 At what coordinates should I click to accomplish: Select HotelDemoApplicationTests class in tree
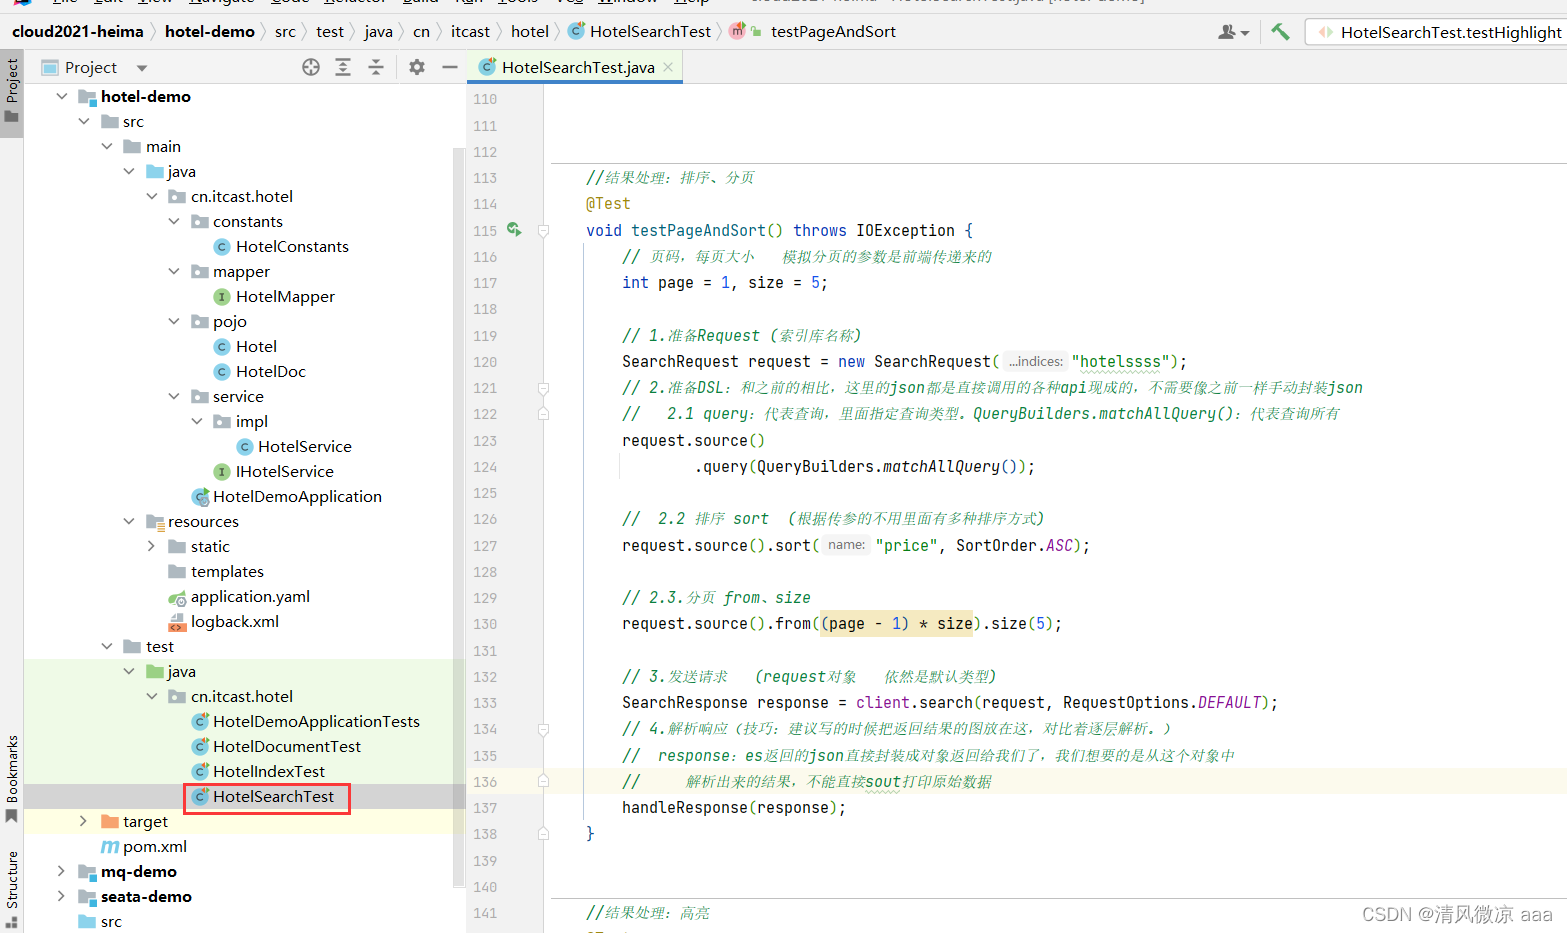[316, 721]
